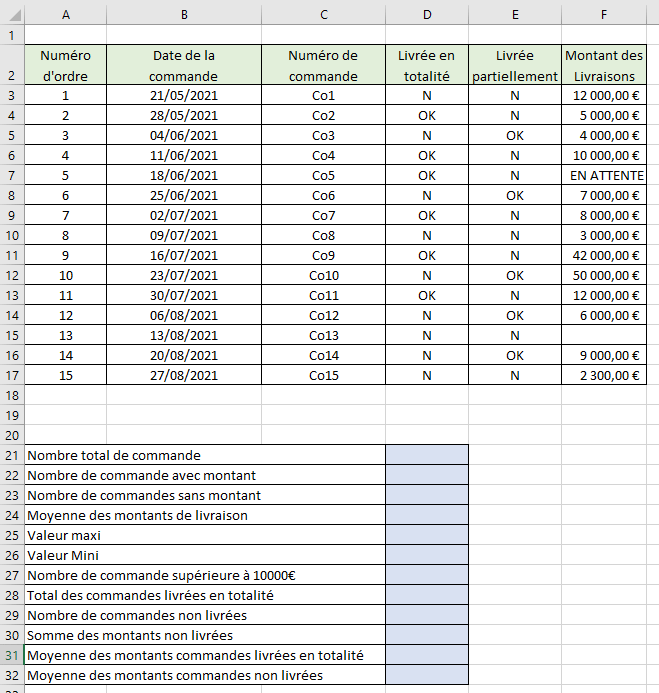
Task: Select column A header
Action: (x=65, y=14)
